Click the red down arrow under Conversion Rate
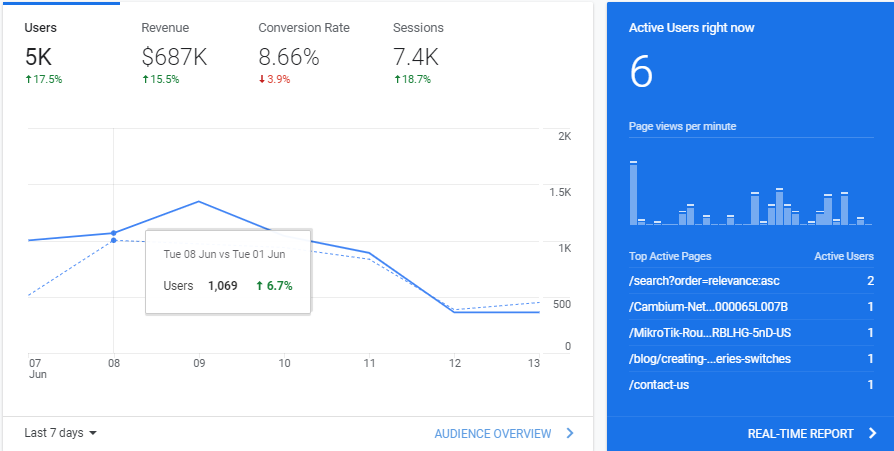Image resolution: width=894 pixels, height=451 pixels. pyautogui.click(x=262, y=79)
